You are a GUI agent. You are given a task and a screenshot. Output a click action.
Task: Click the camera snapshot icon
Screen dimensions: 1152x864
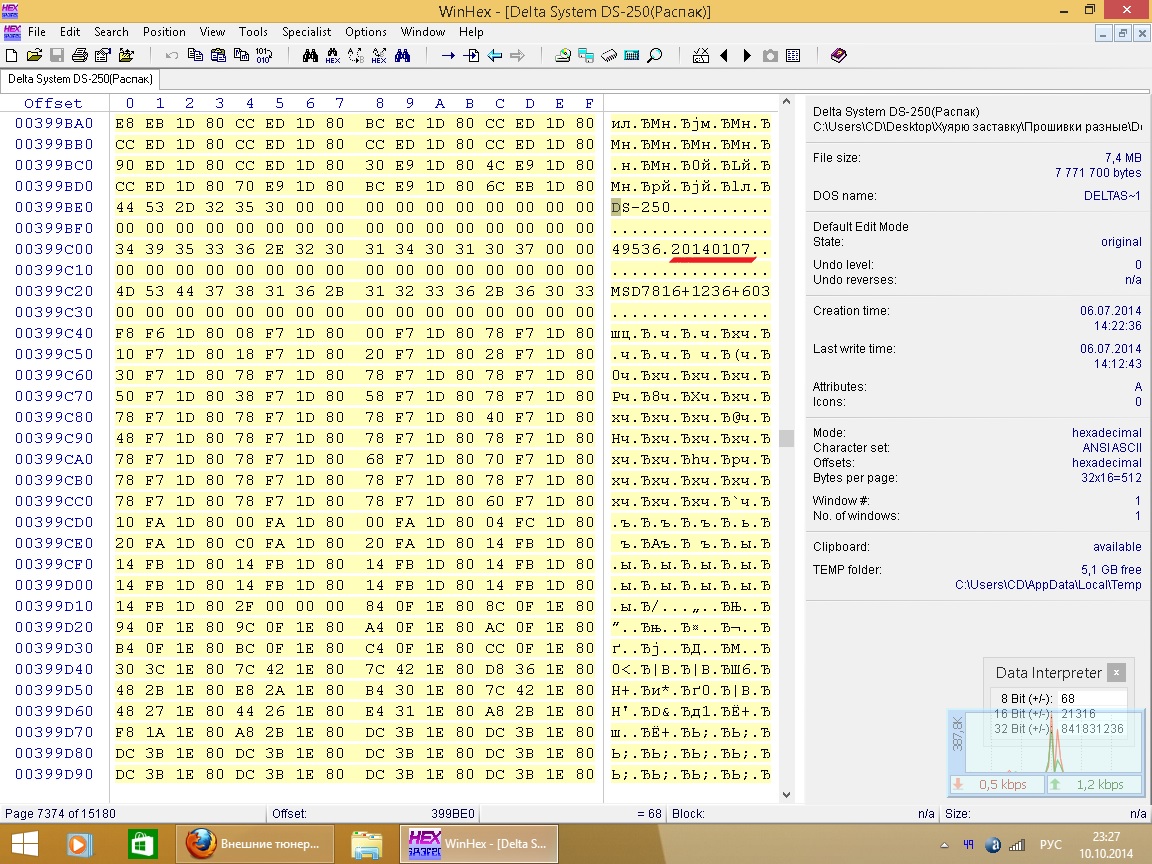click(x=770, y=56)
